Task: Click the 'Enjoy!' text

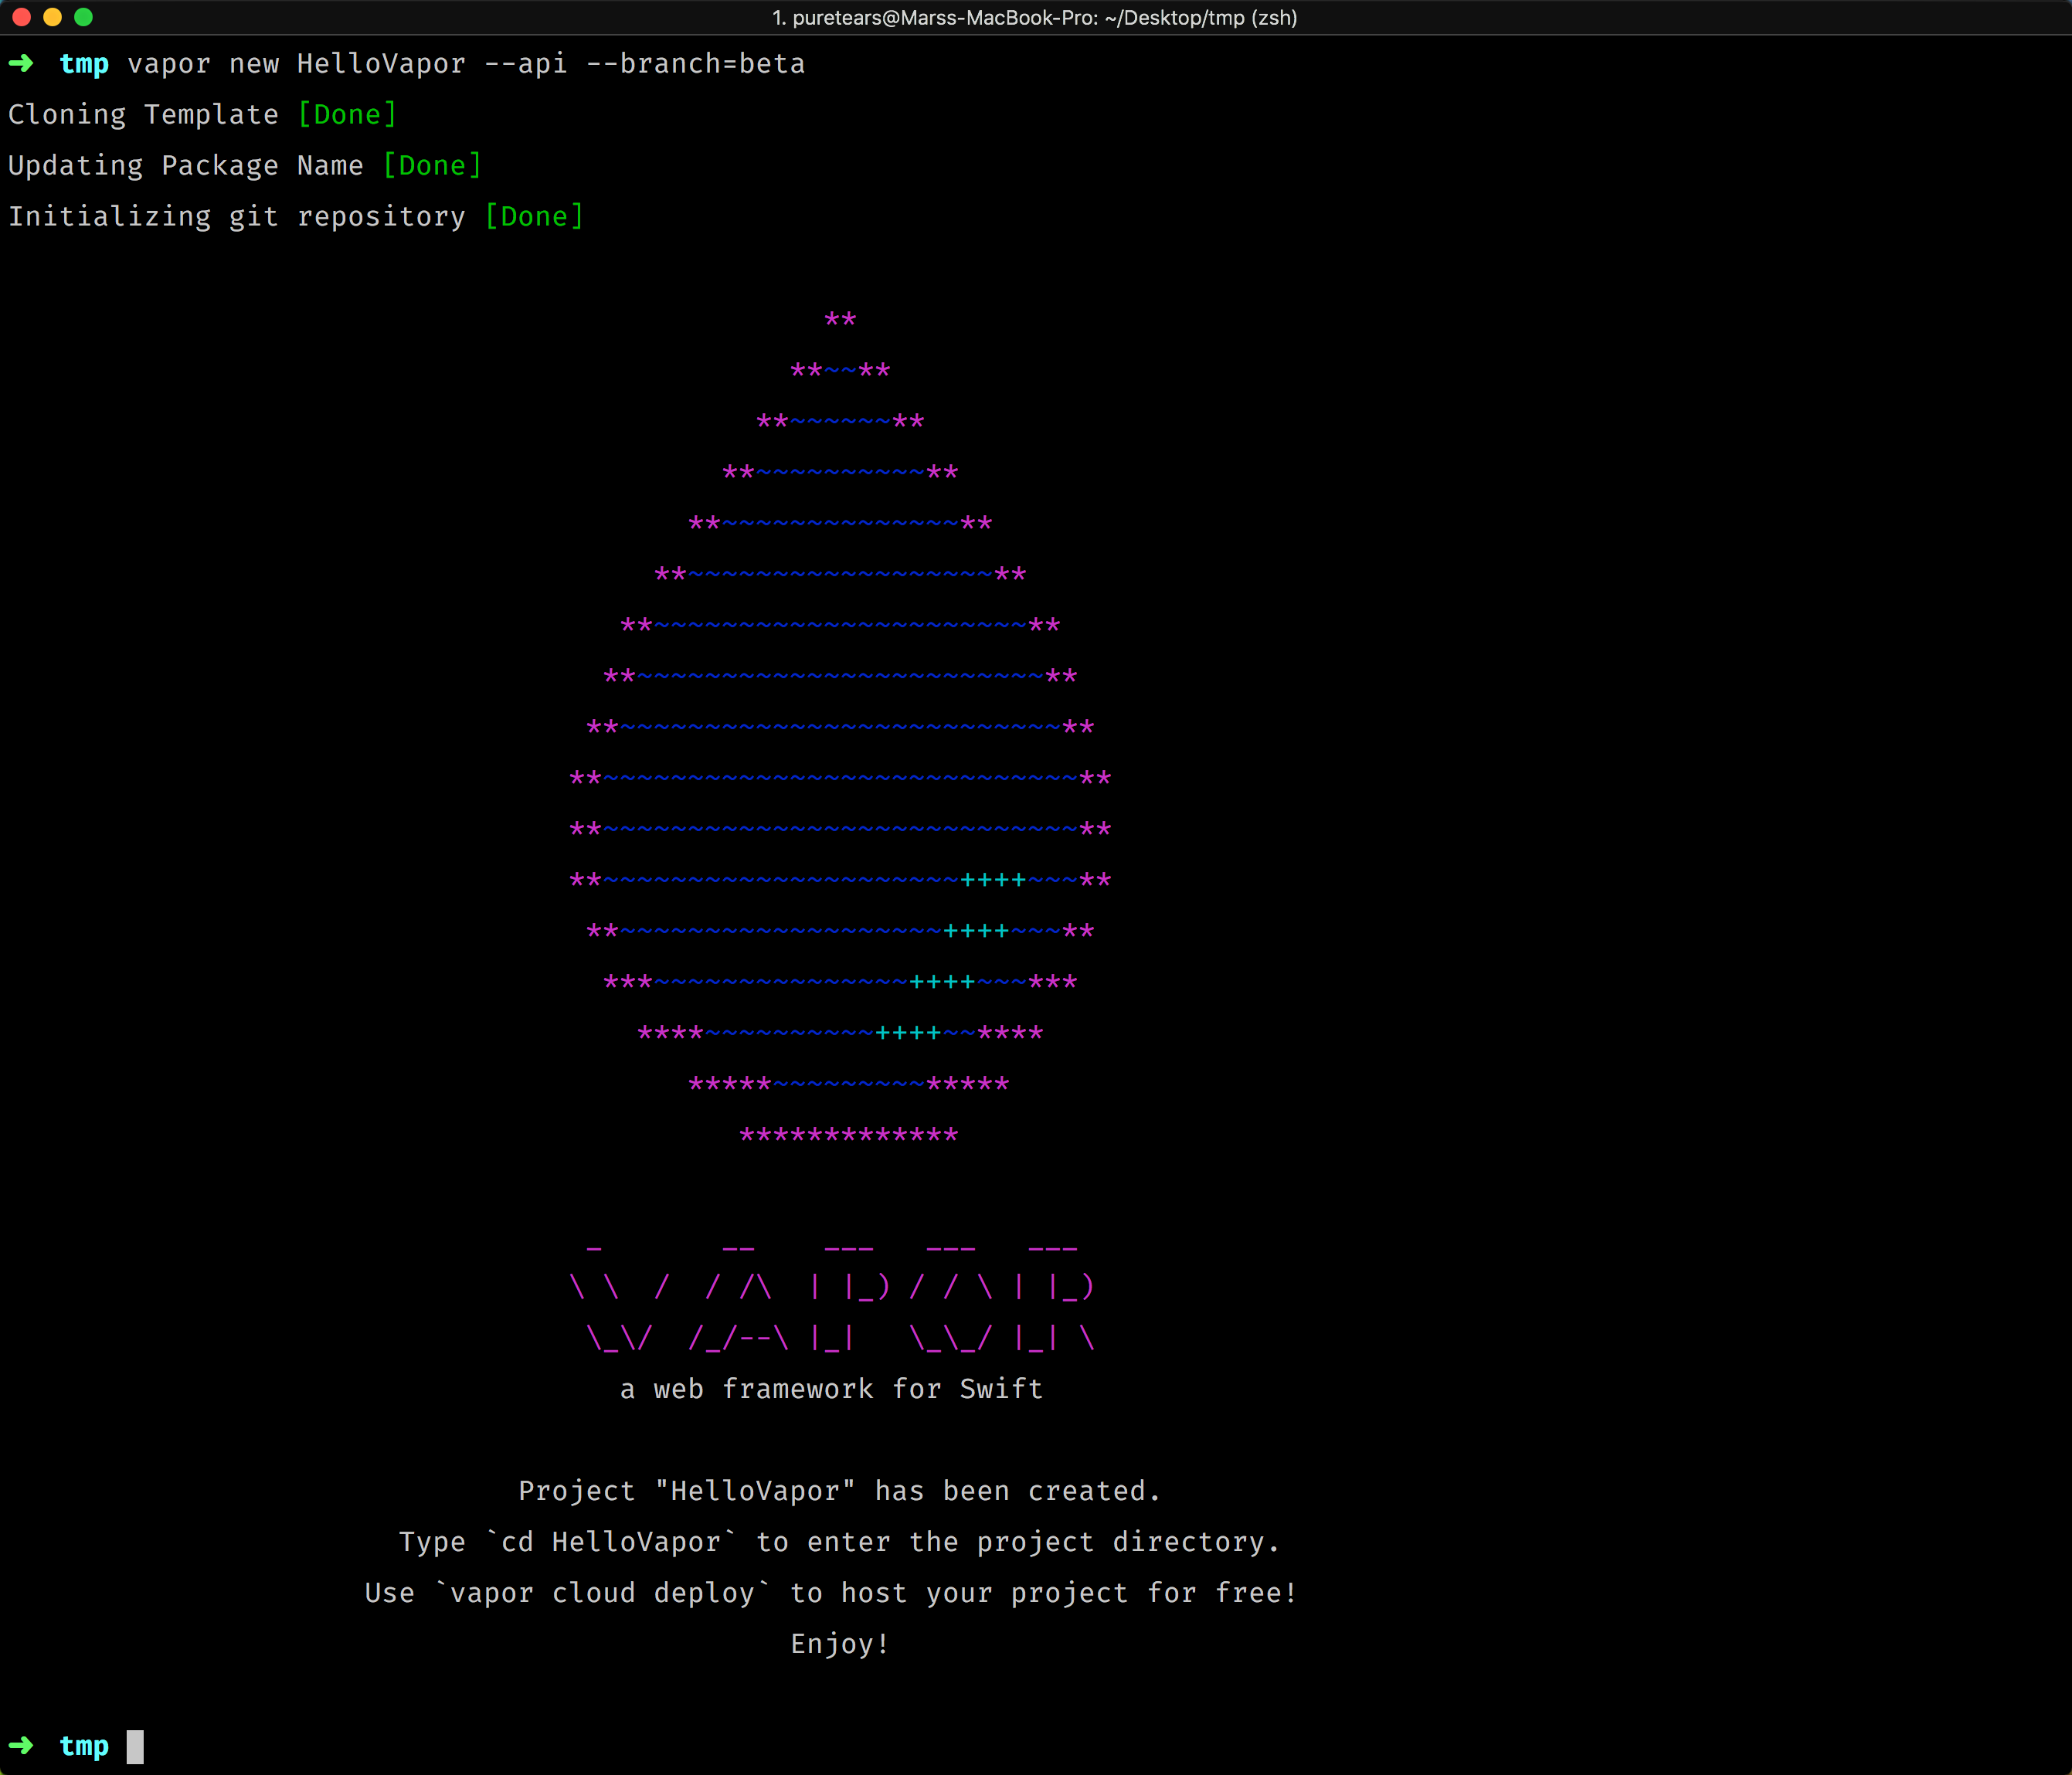Action: tap(840, 1644)
